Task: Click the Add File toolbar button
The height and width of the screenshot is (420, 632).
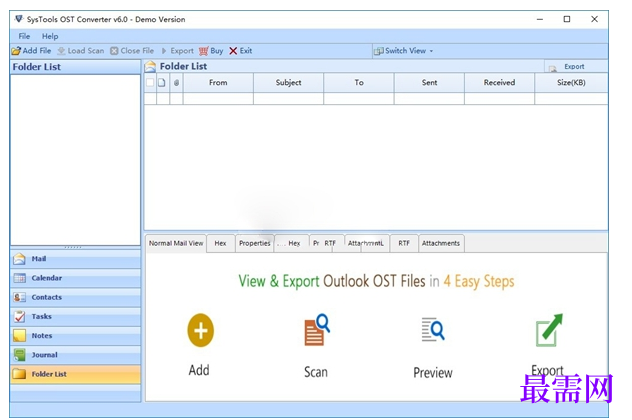Action: (31, 51)
